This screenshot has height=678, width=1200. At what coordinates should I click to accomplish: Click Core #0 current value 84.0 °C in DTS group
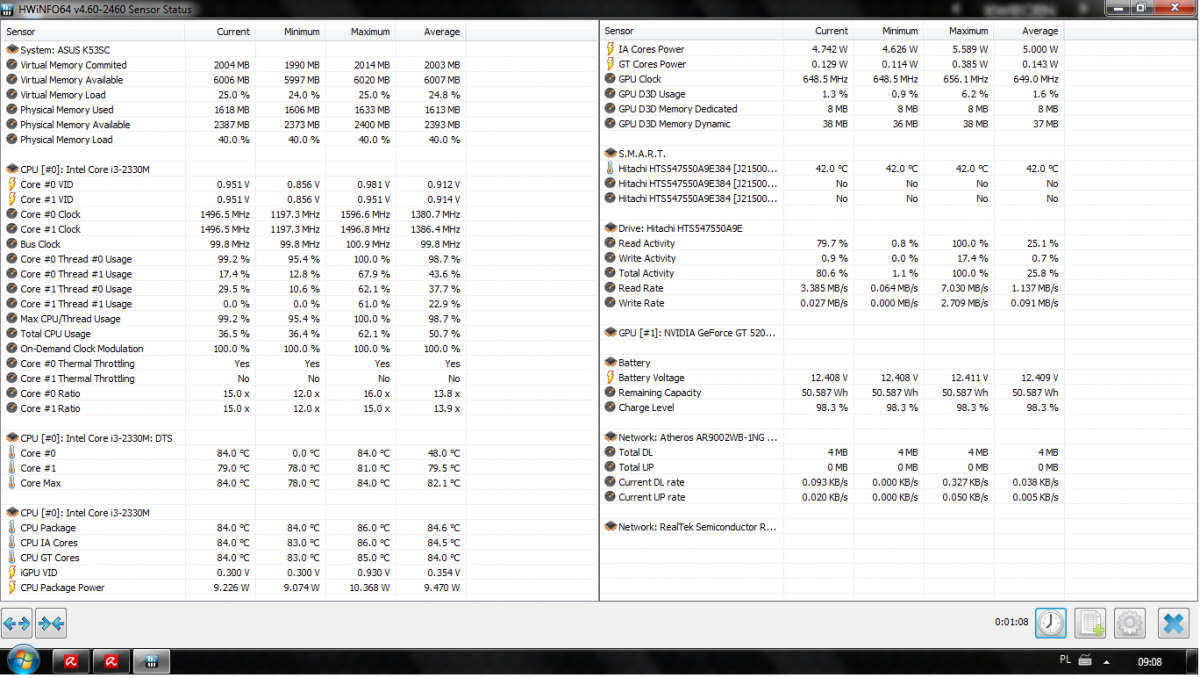(x=232, y=453)
